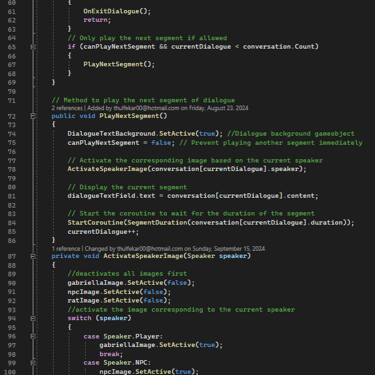The height and width of the screenshot is (375, 375).
Task: Click the ActivateSpeakerImage call on line 78
Action: coord(187,169)
